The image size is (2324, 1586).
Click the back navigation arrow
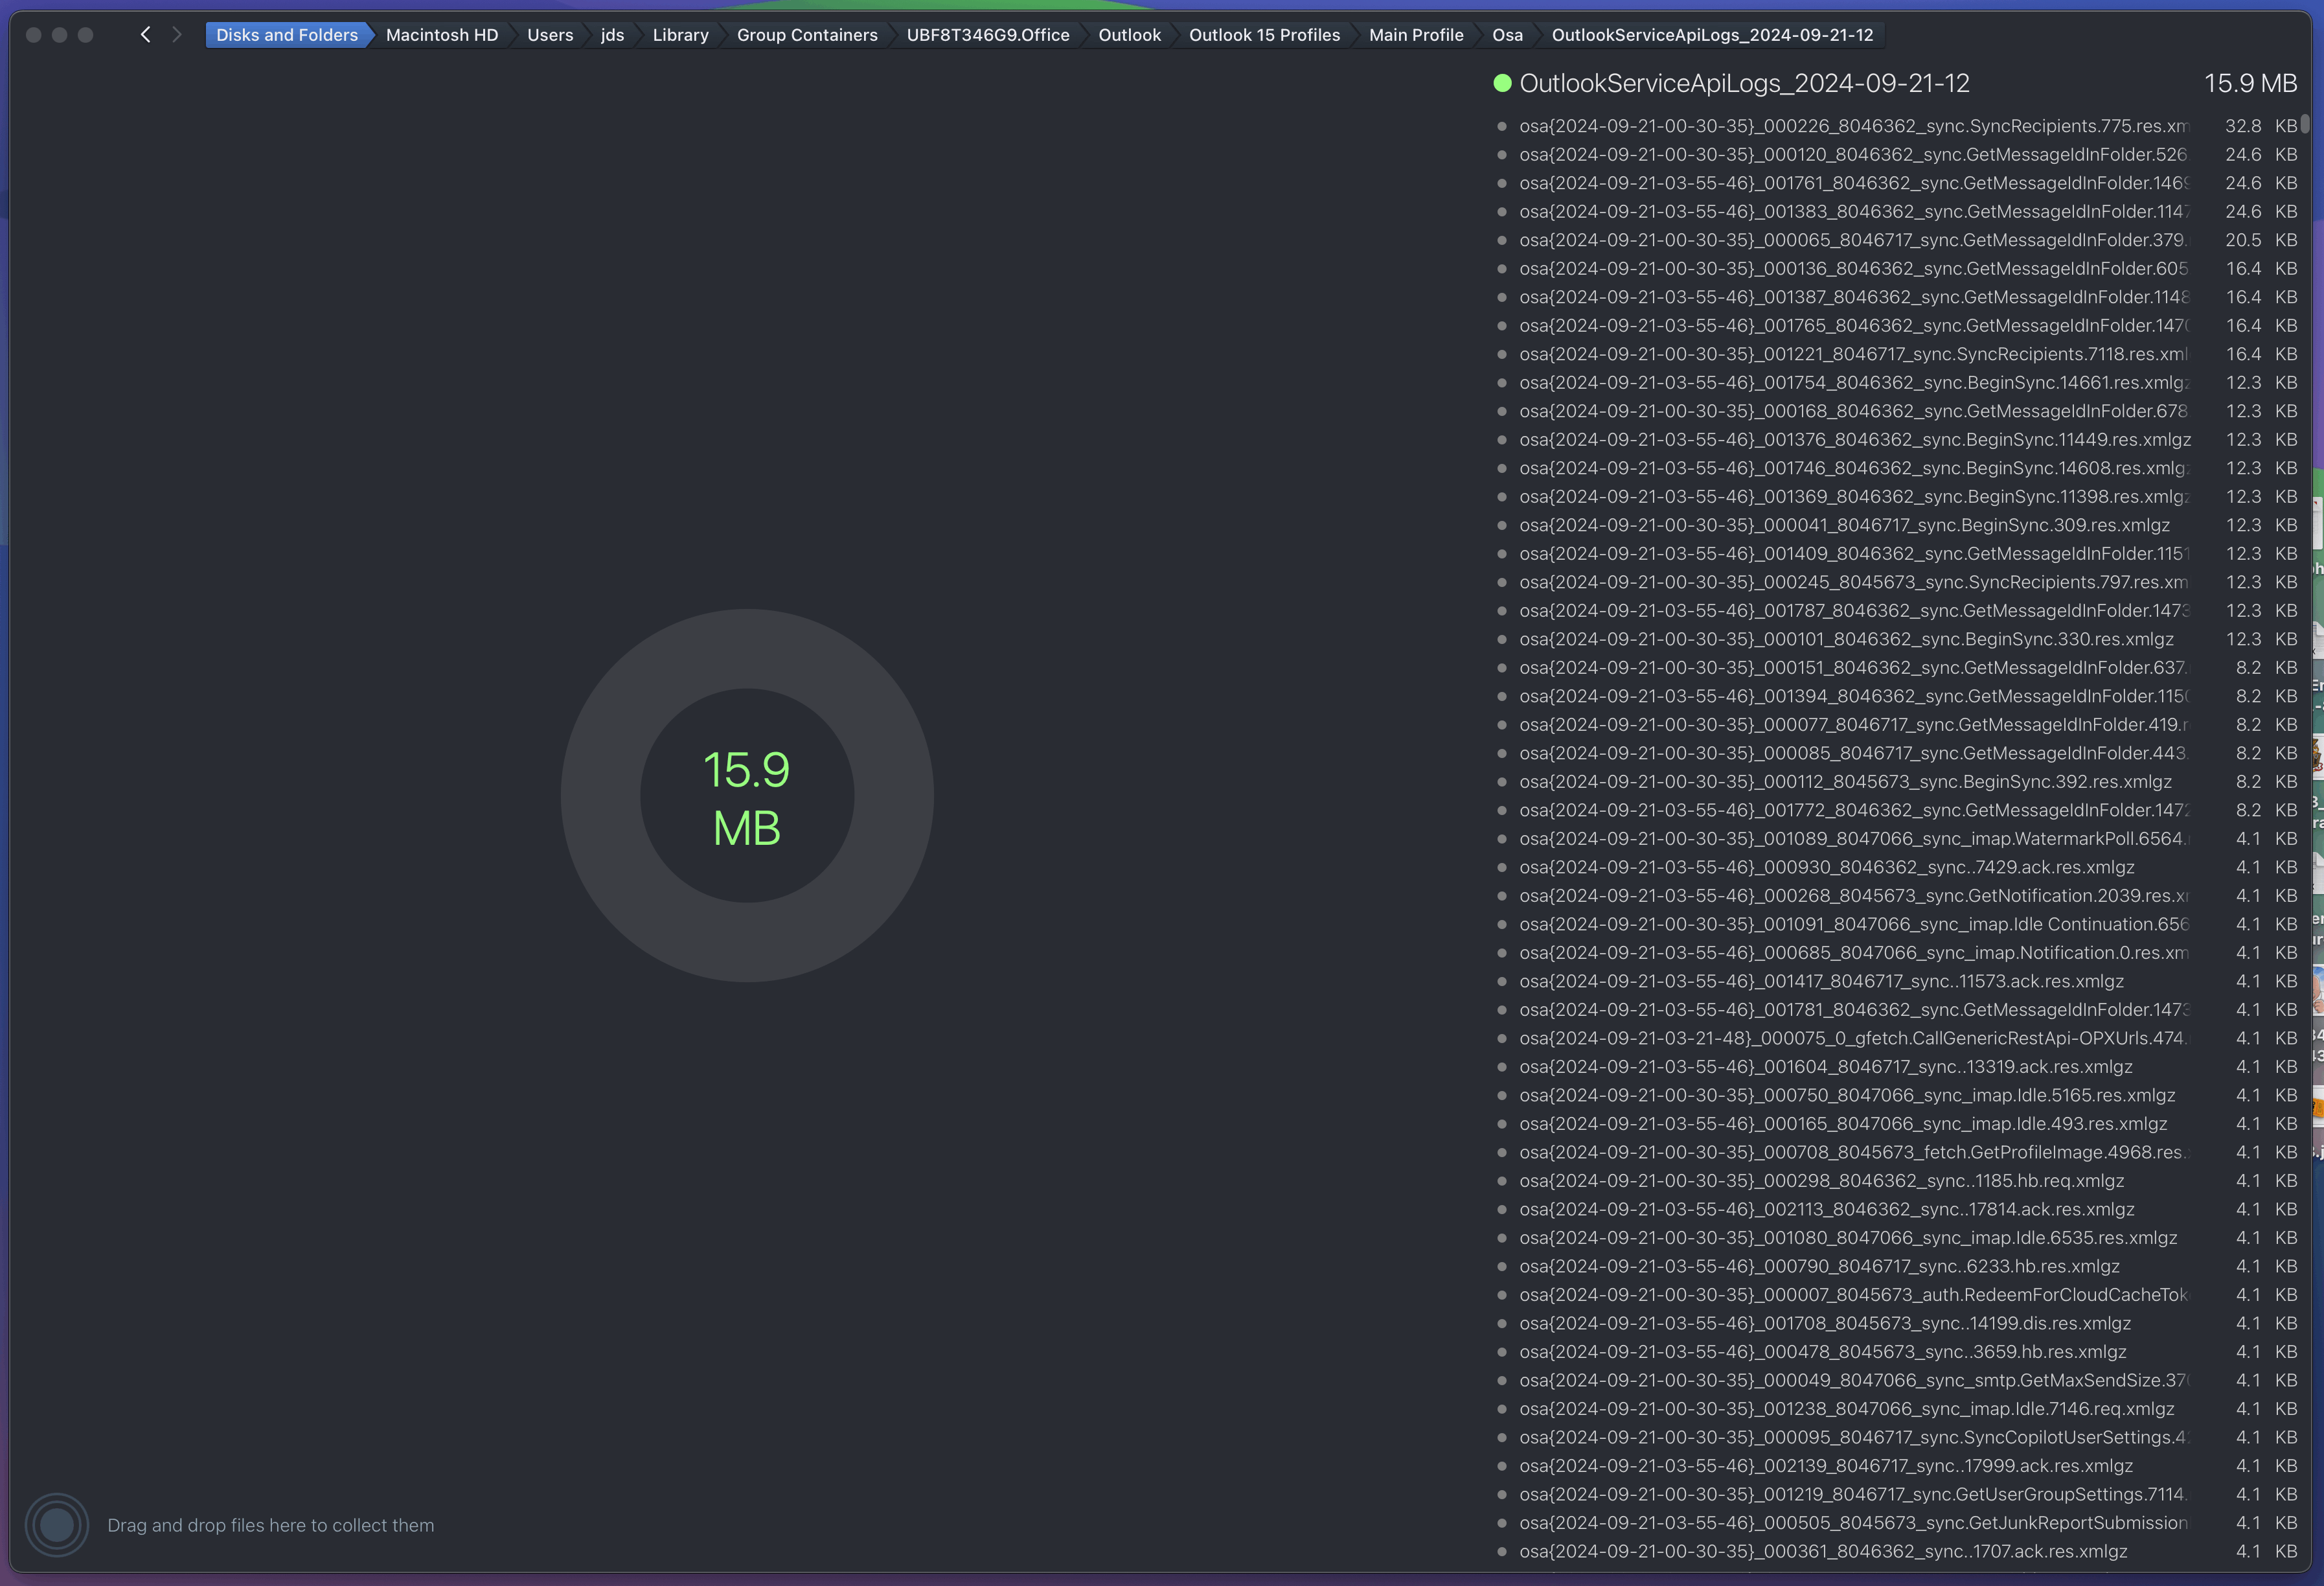click(146, 35)
